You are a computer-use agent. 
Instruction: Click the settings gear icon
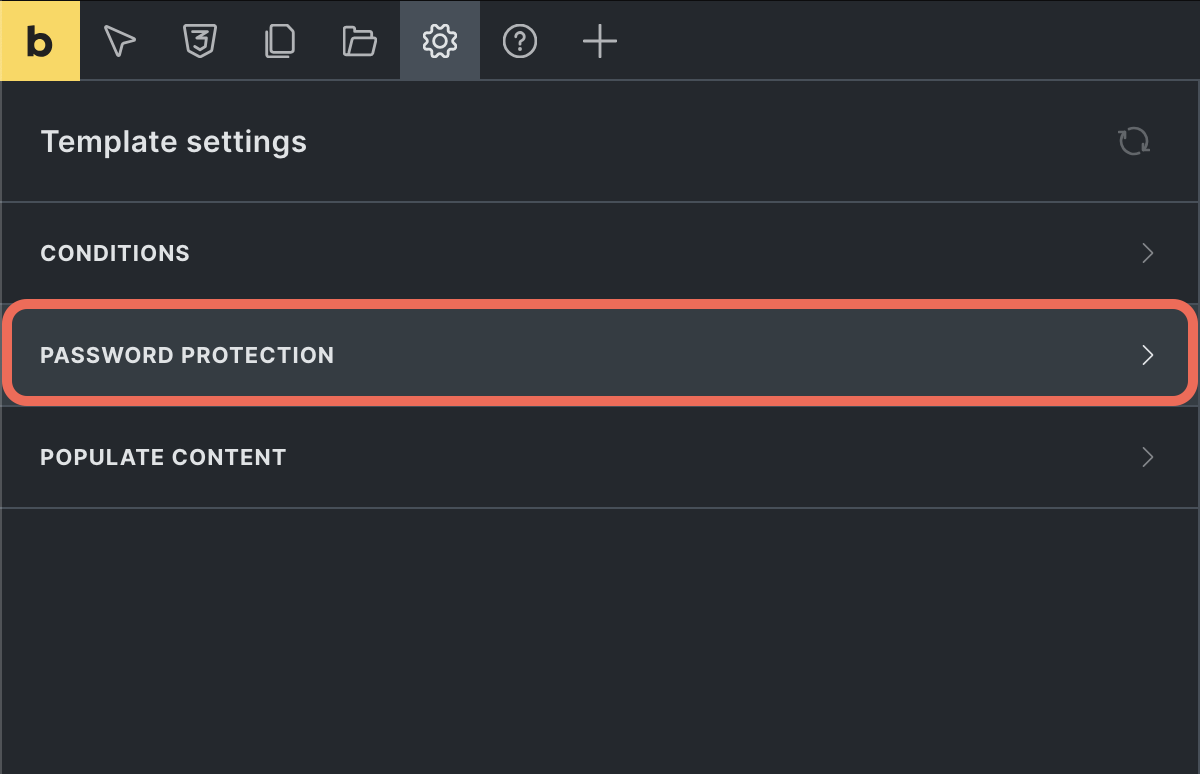(440, 41)
